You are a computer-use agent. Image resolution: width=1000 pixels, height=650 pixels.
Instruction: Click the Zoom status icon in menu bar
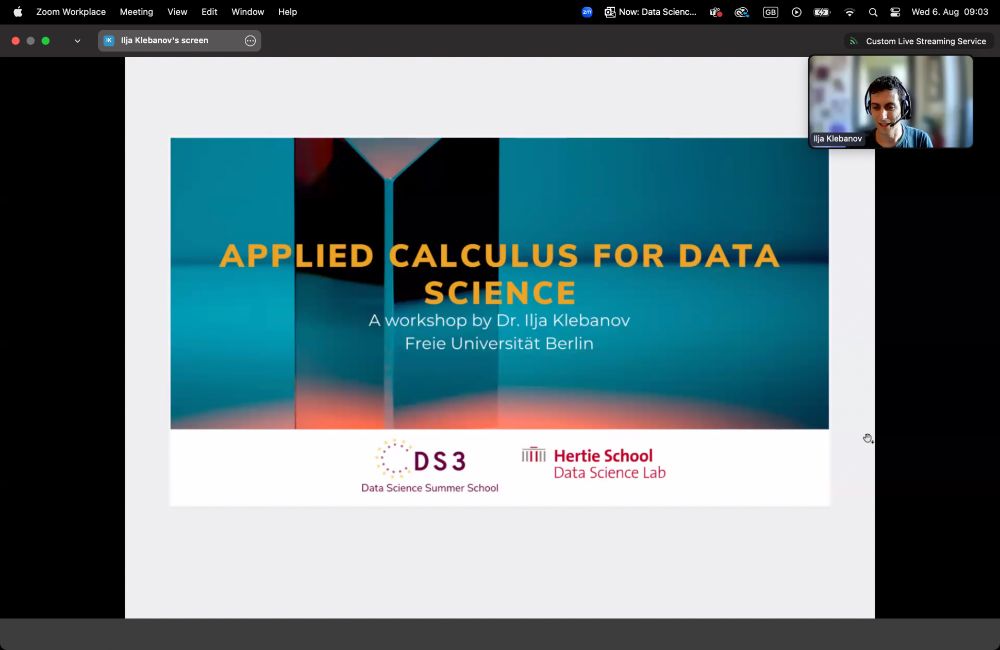(x=587, y=11)
